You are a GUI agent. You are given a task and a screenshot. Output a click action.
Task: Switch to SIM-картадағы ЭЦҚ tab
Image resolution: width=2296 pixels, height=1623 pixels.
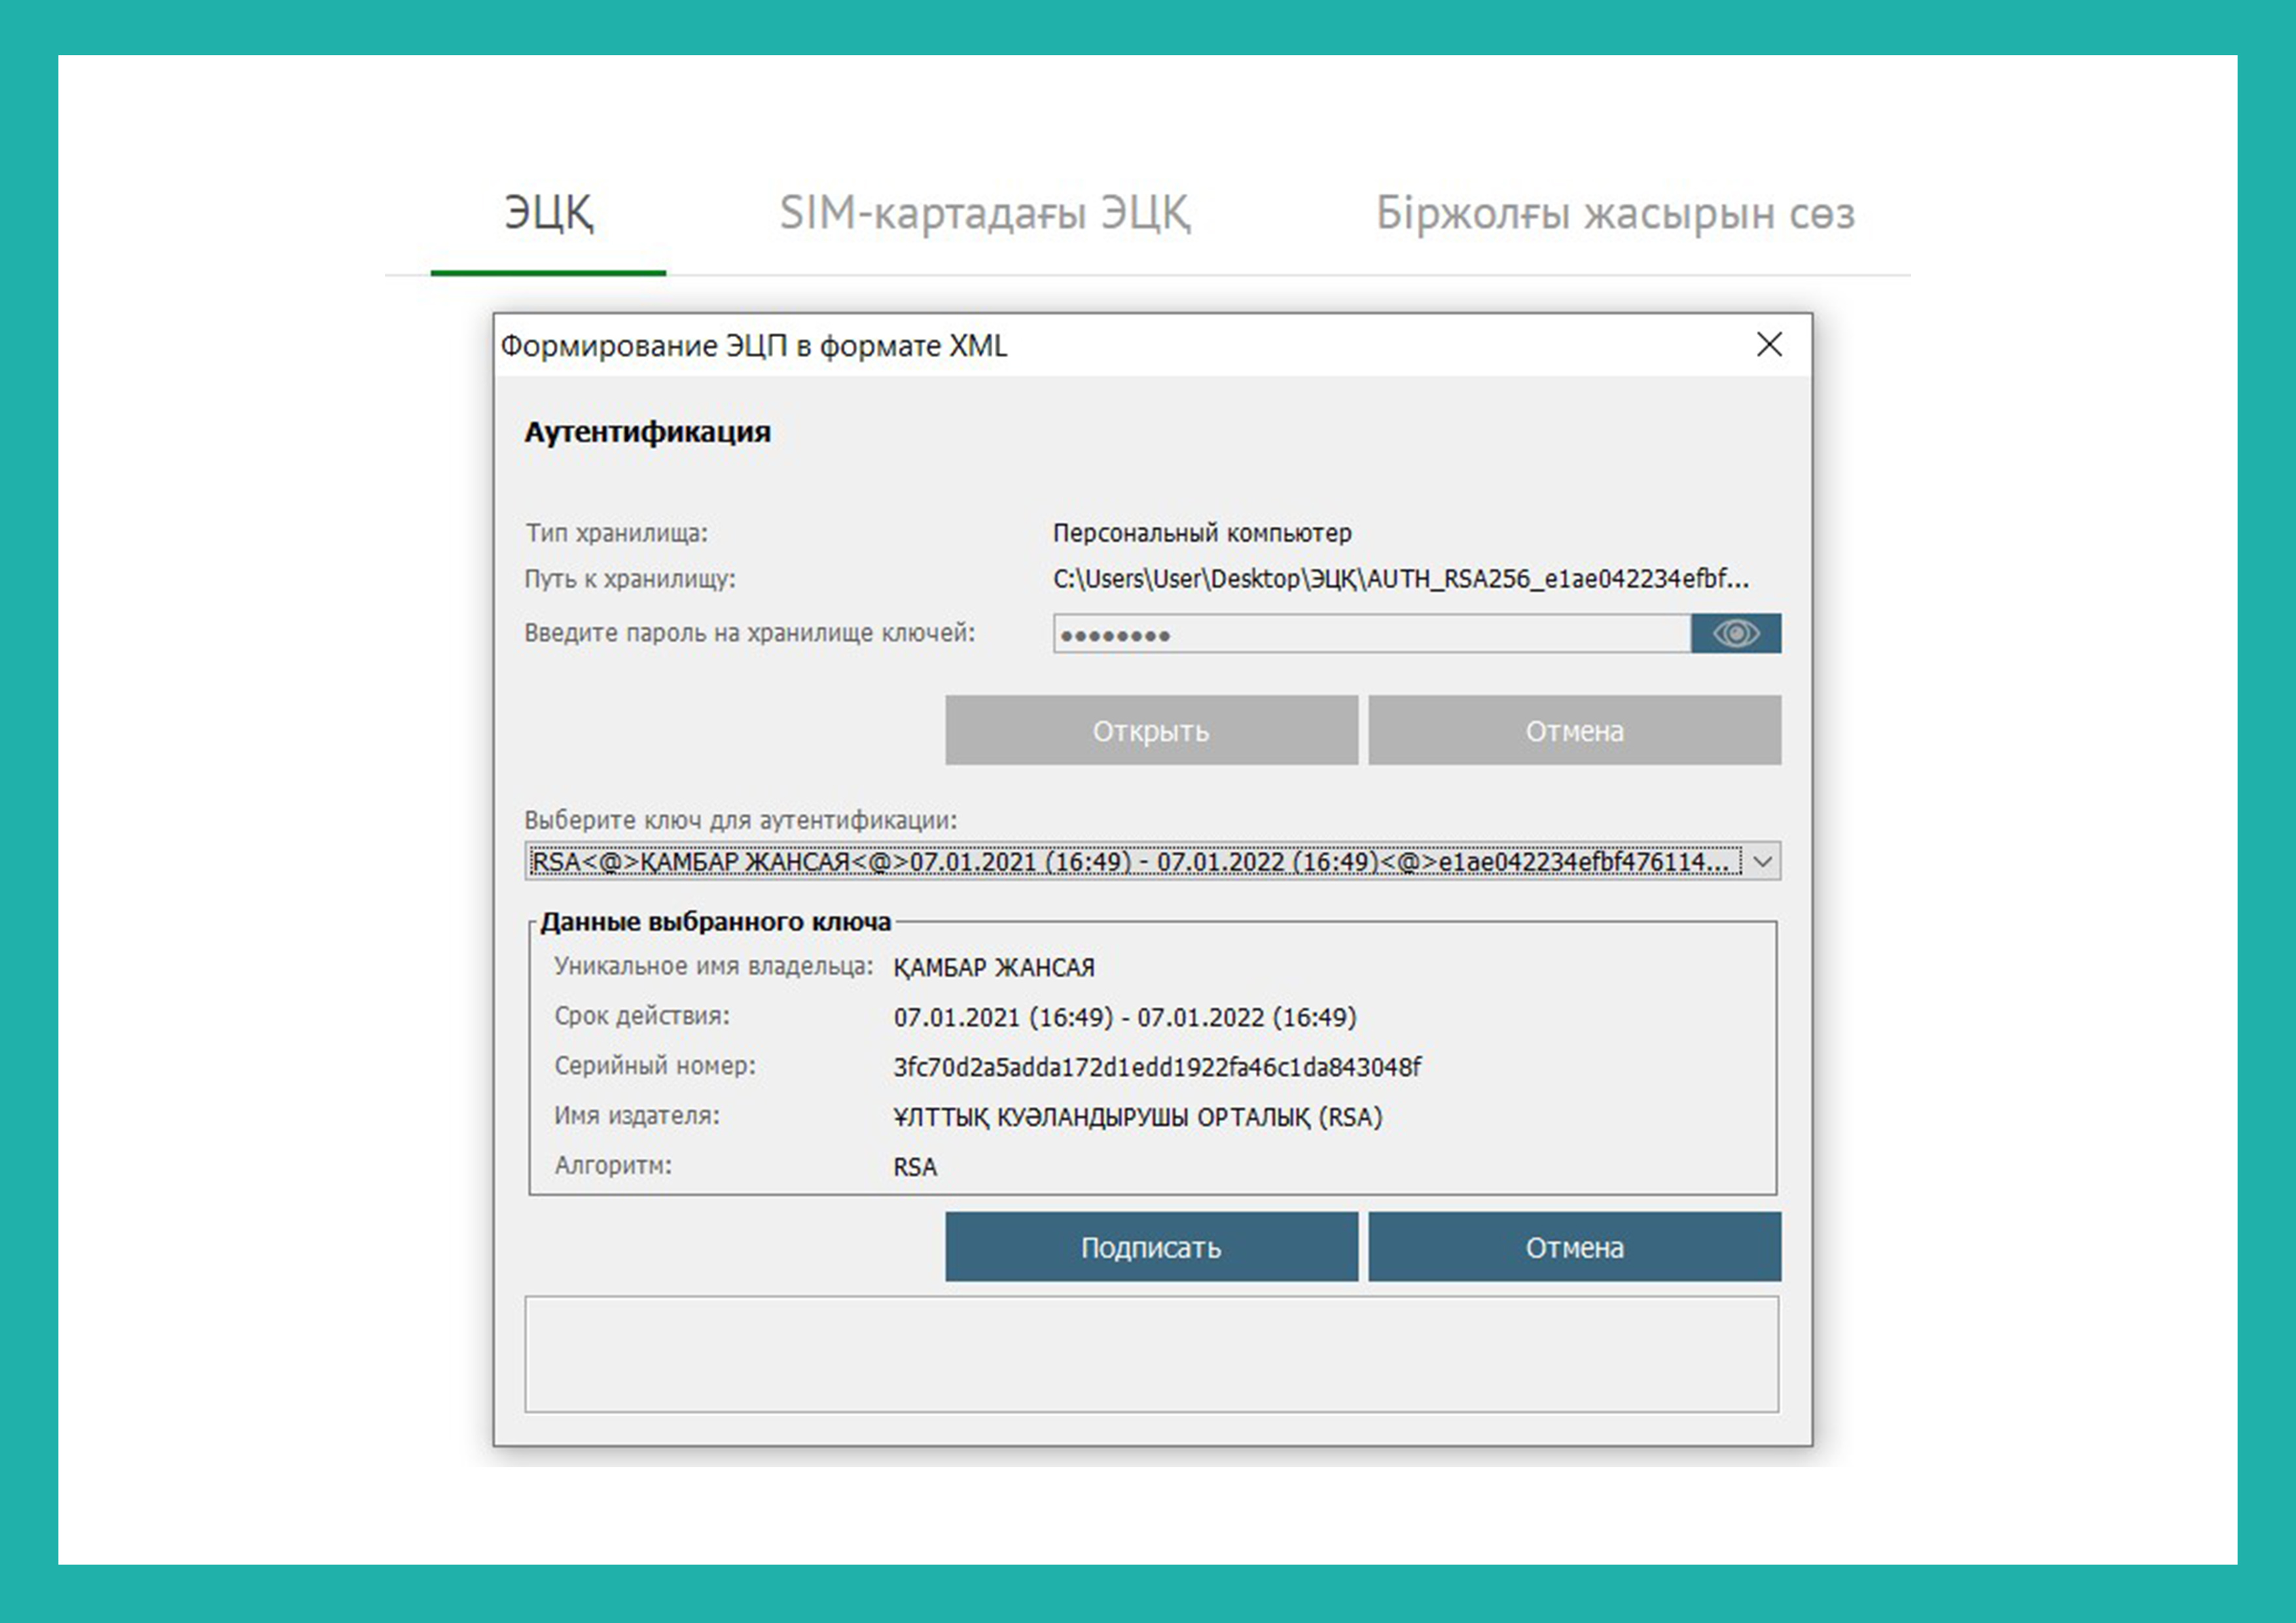(x=985, y=213)
